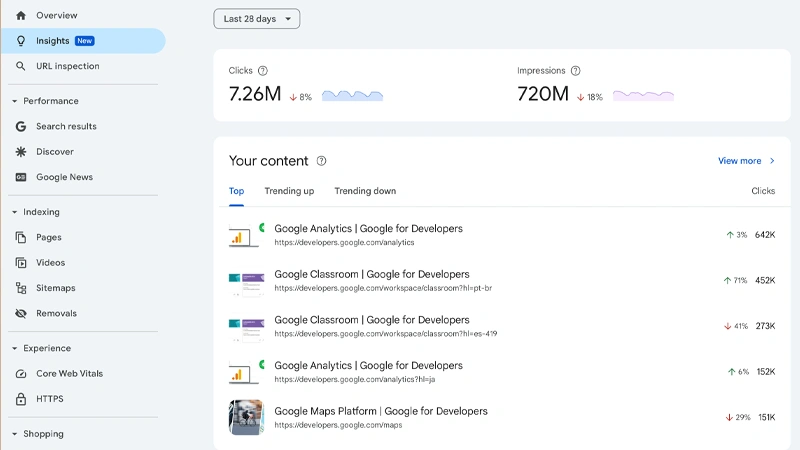Screen dimensions: 800x450
Task: Collapse the Experience section
Action: (14, 348)
